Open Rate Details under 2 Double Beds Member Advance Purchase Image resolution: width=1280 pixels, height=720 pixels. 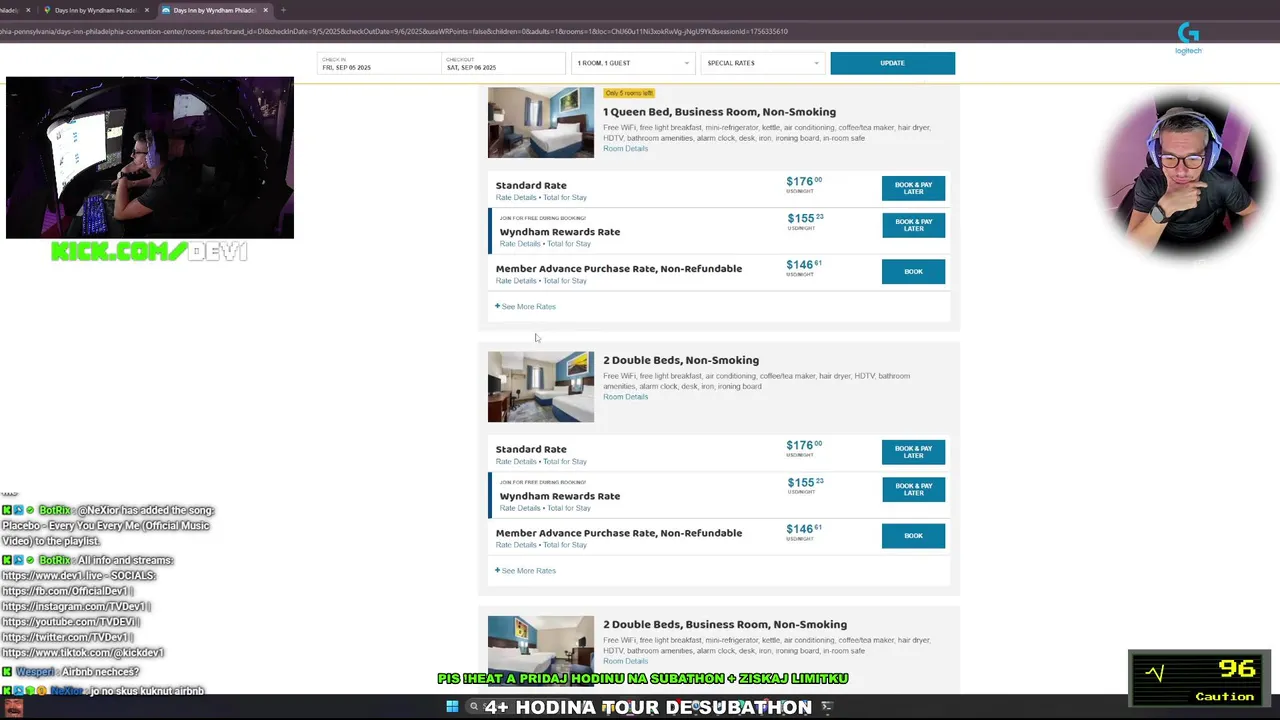coord(516,545)
